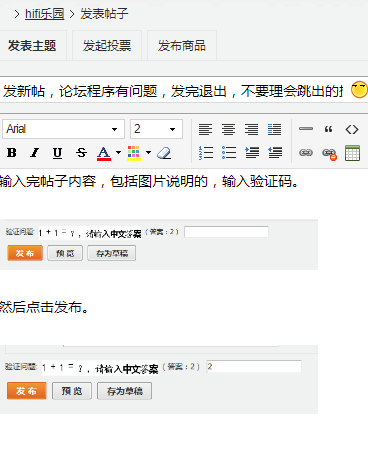
Task: Click the text line 然后点击发布。
Action: click(44, 307)
